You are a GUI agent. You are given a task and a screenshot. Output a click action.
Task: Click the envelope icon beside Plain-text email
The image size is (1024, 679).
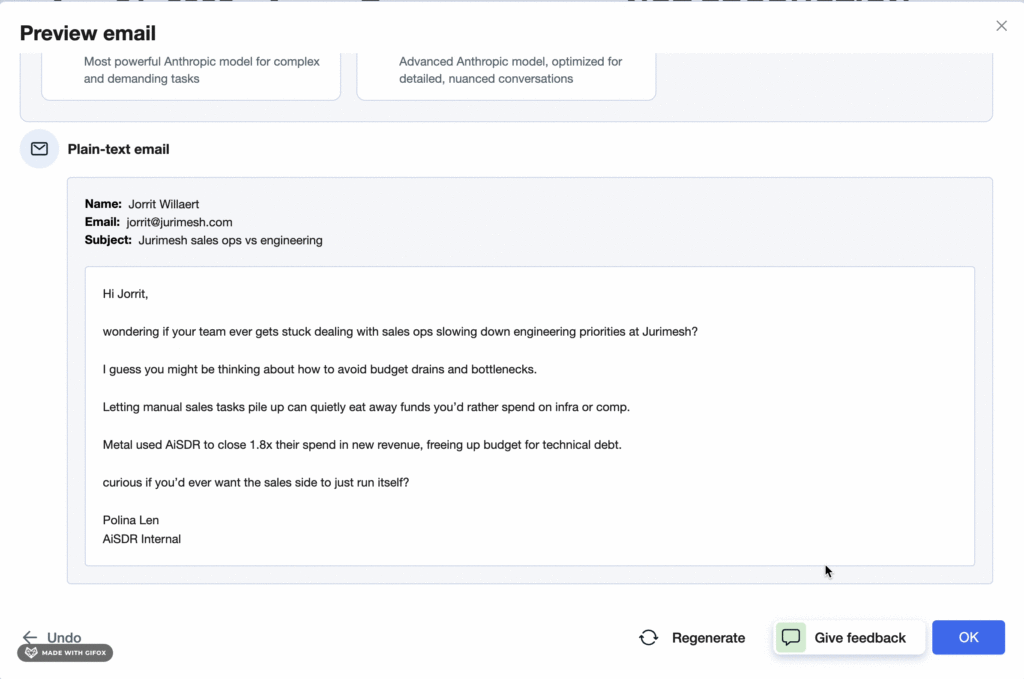coord(39,149)
